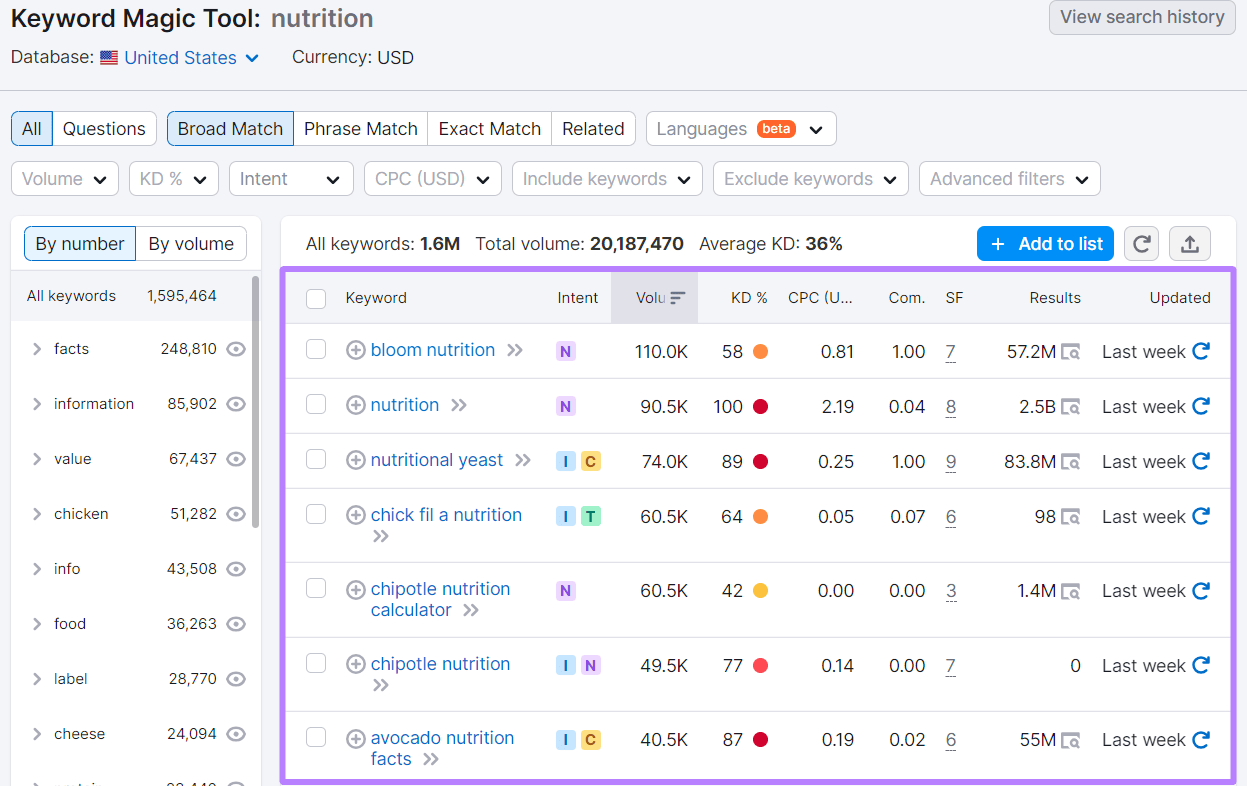Image resolution: width=1247 pixels, height=786 pixels.
Task: Open the Advanced filters dropdown
Action: click(x=1009, y=178)
